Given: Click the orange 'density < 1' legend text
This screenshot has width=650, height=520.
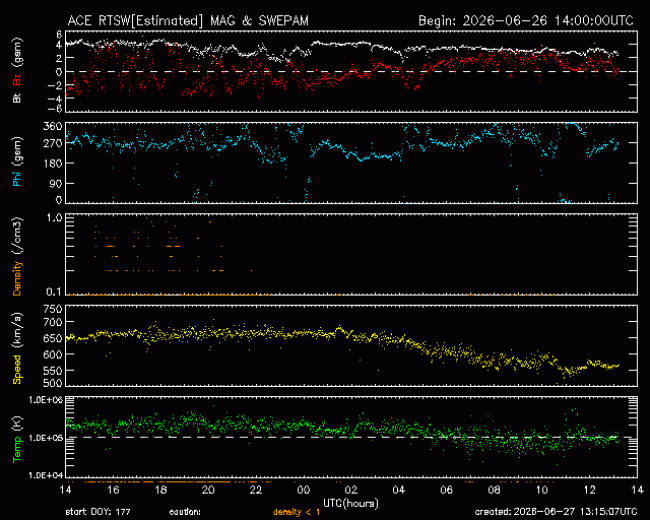Looking at the screenshot, I should [297, 512].
